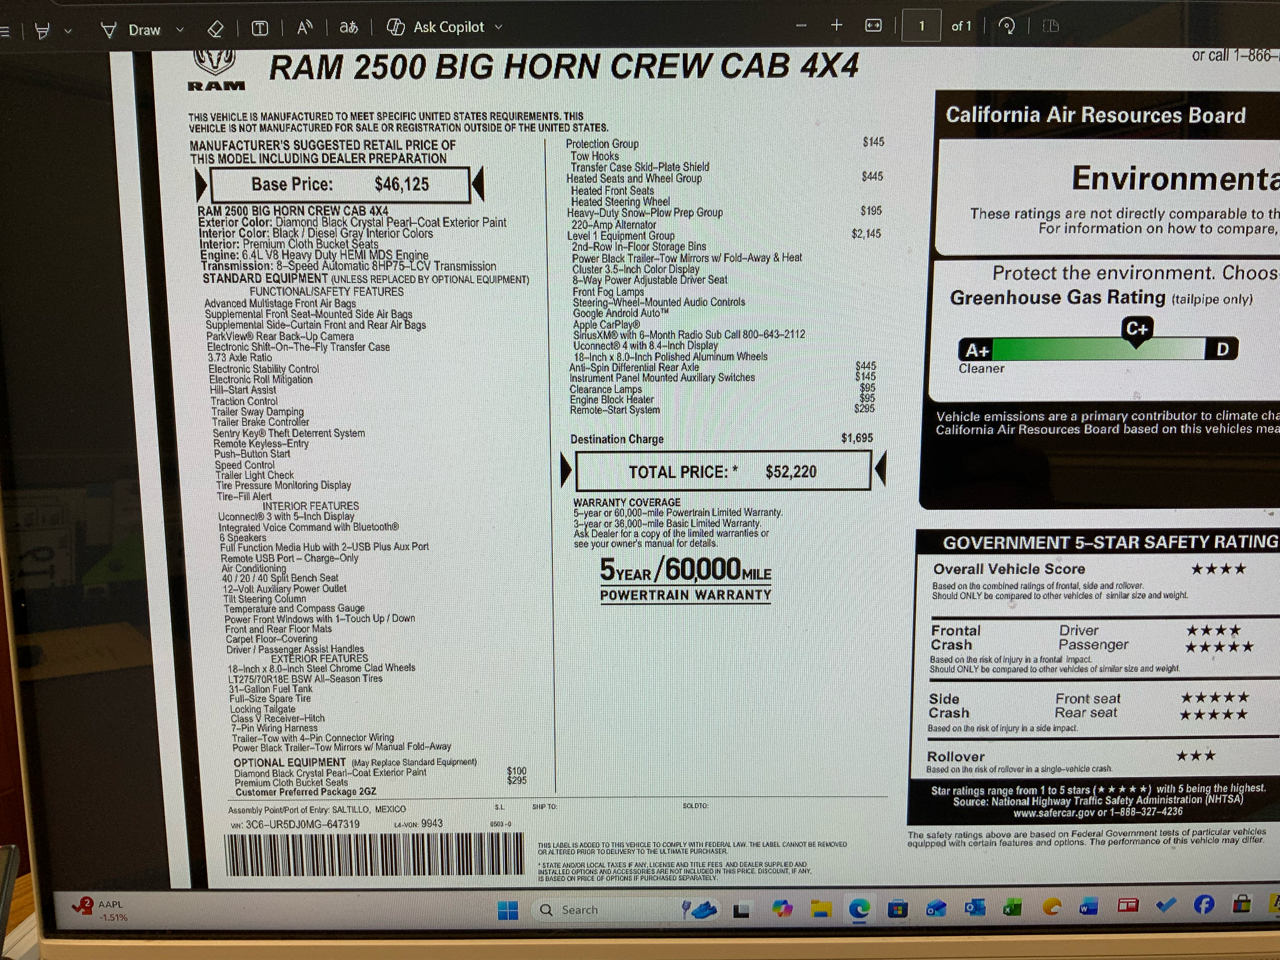Open the Windows Start menu

pos(510,910)
